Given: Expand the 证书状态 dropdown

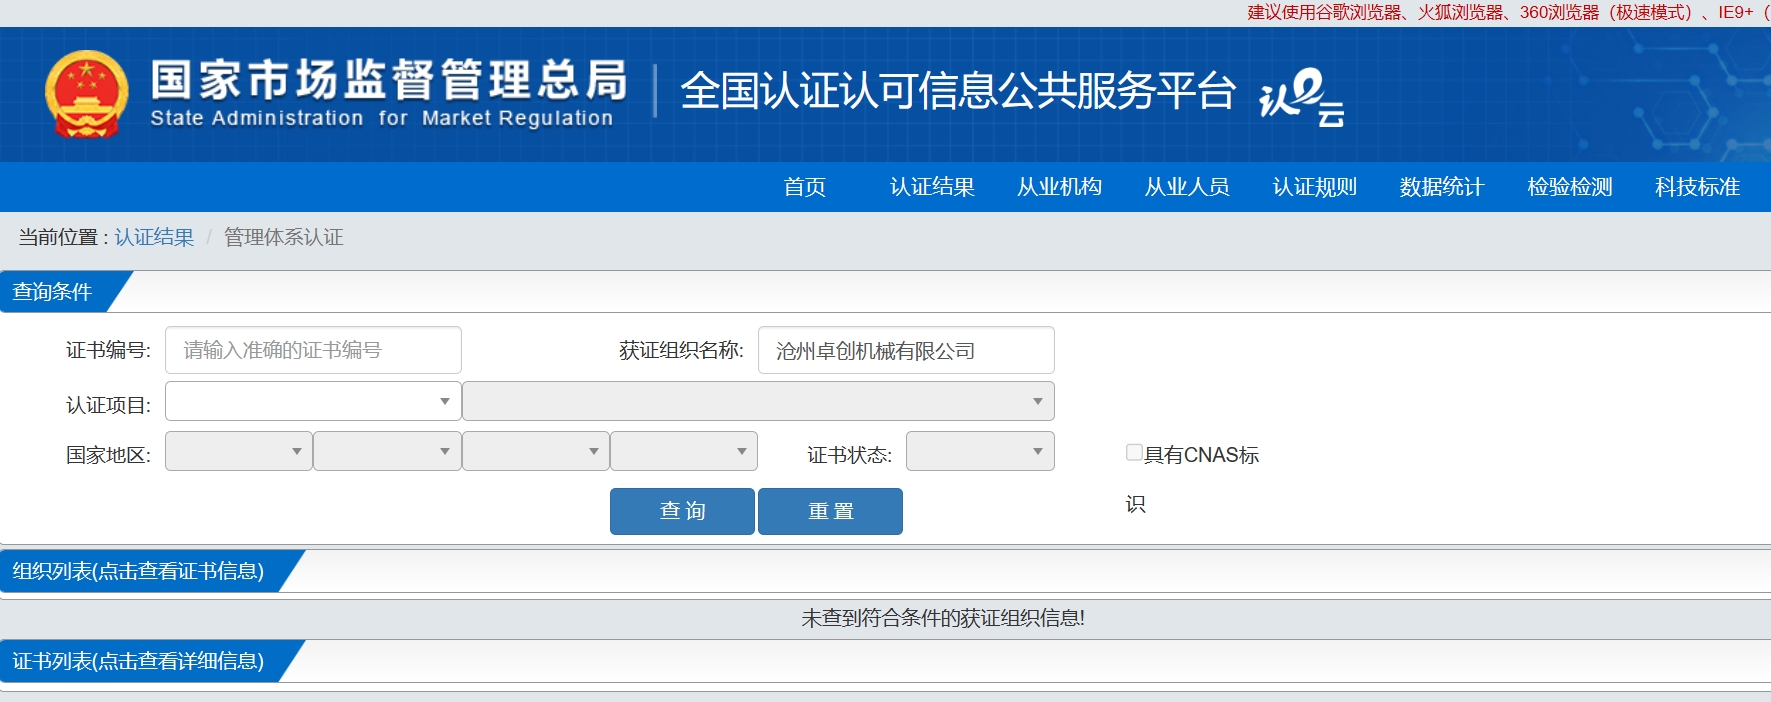Looking at the screenshot, I should point(980,451).
